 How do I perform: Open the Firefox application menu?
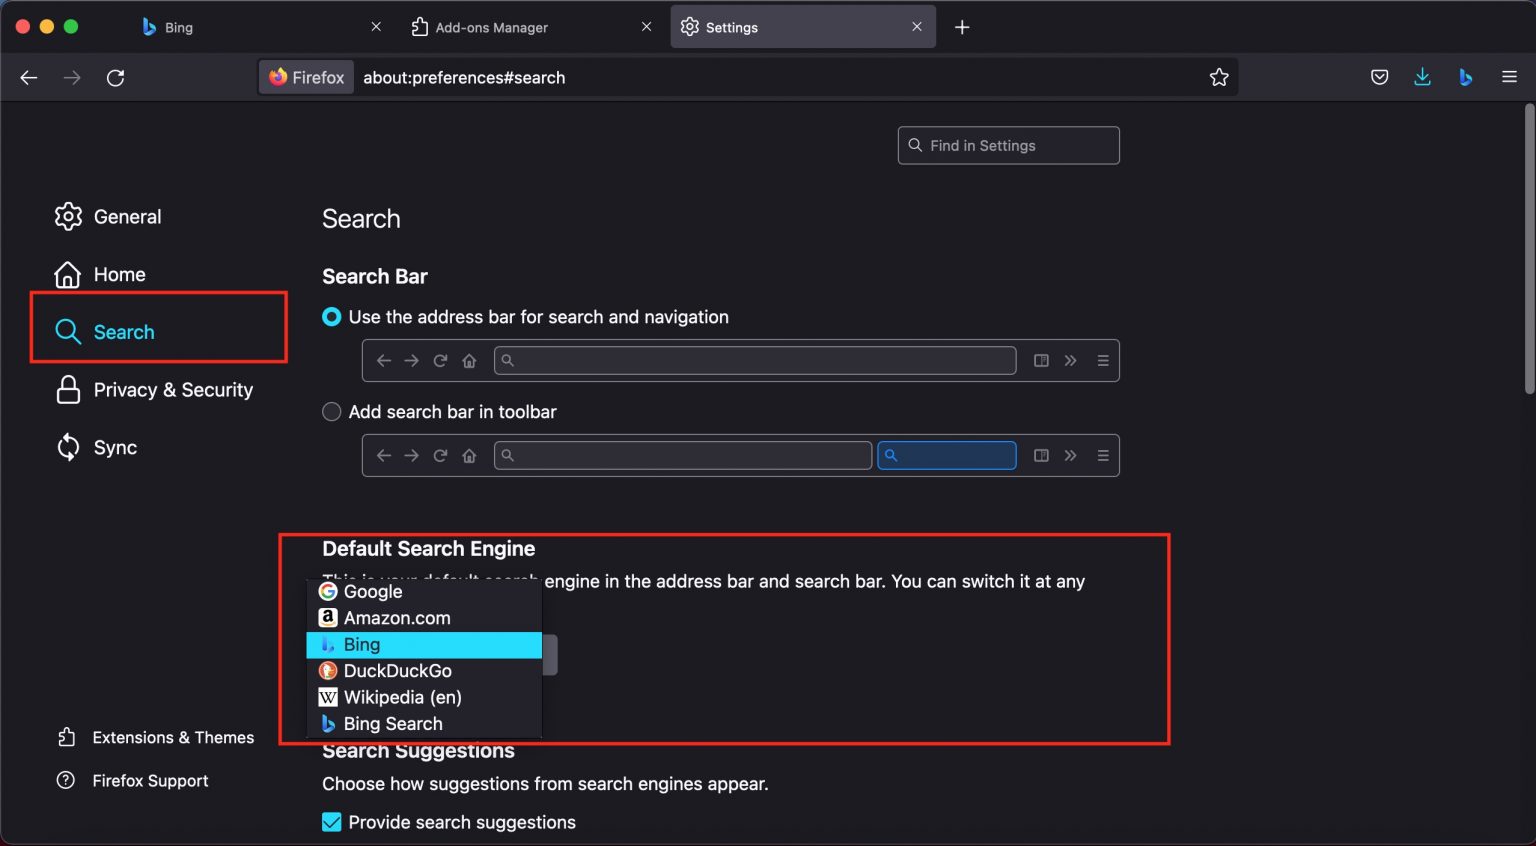click(1511, 77)
